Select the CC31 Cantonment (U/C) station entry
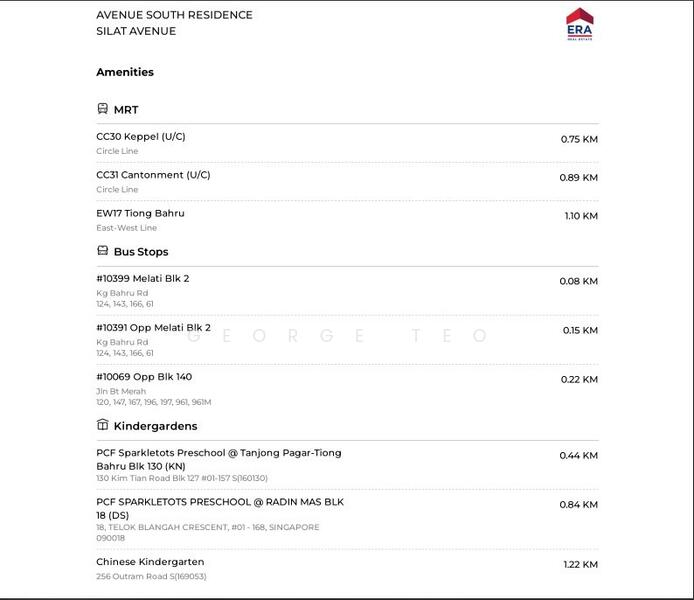The width and height of the screenshot is (694, 600). pyautogui.click(x=153, y=175)
